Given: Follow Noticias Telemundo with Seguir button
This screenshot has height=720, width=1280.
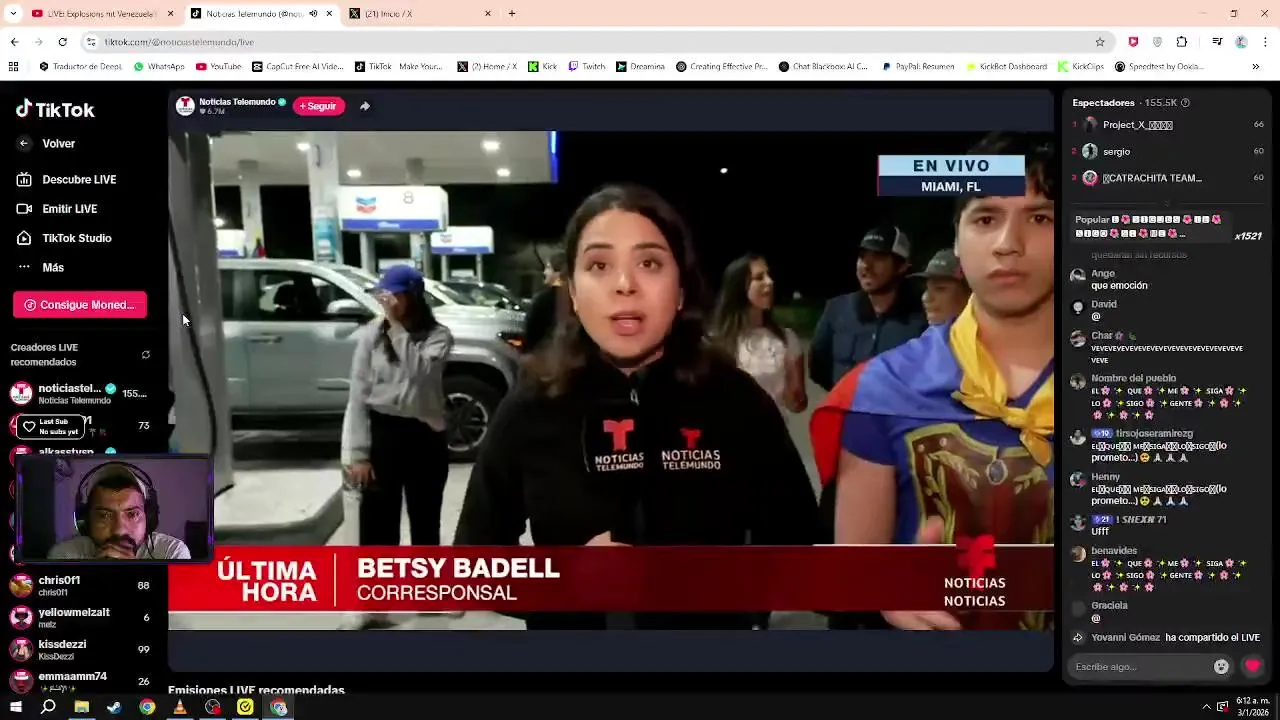Looking at the screenshot, I should (318, 106).
